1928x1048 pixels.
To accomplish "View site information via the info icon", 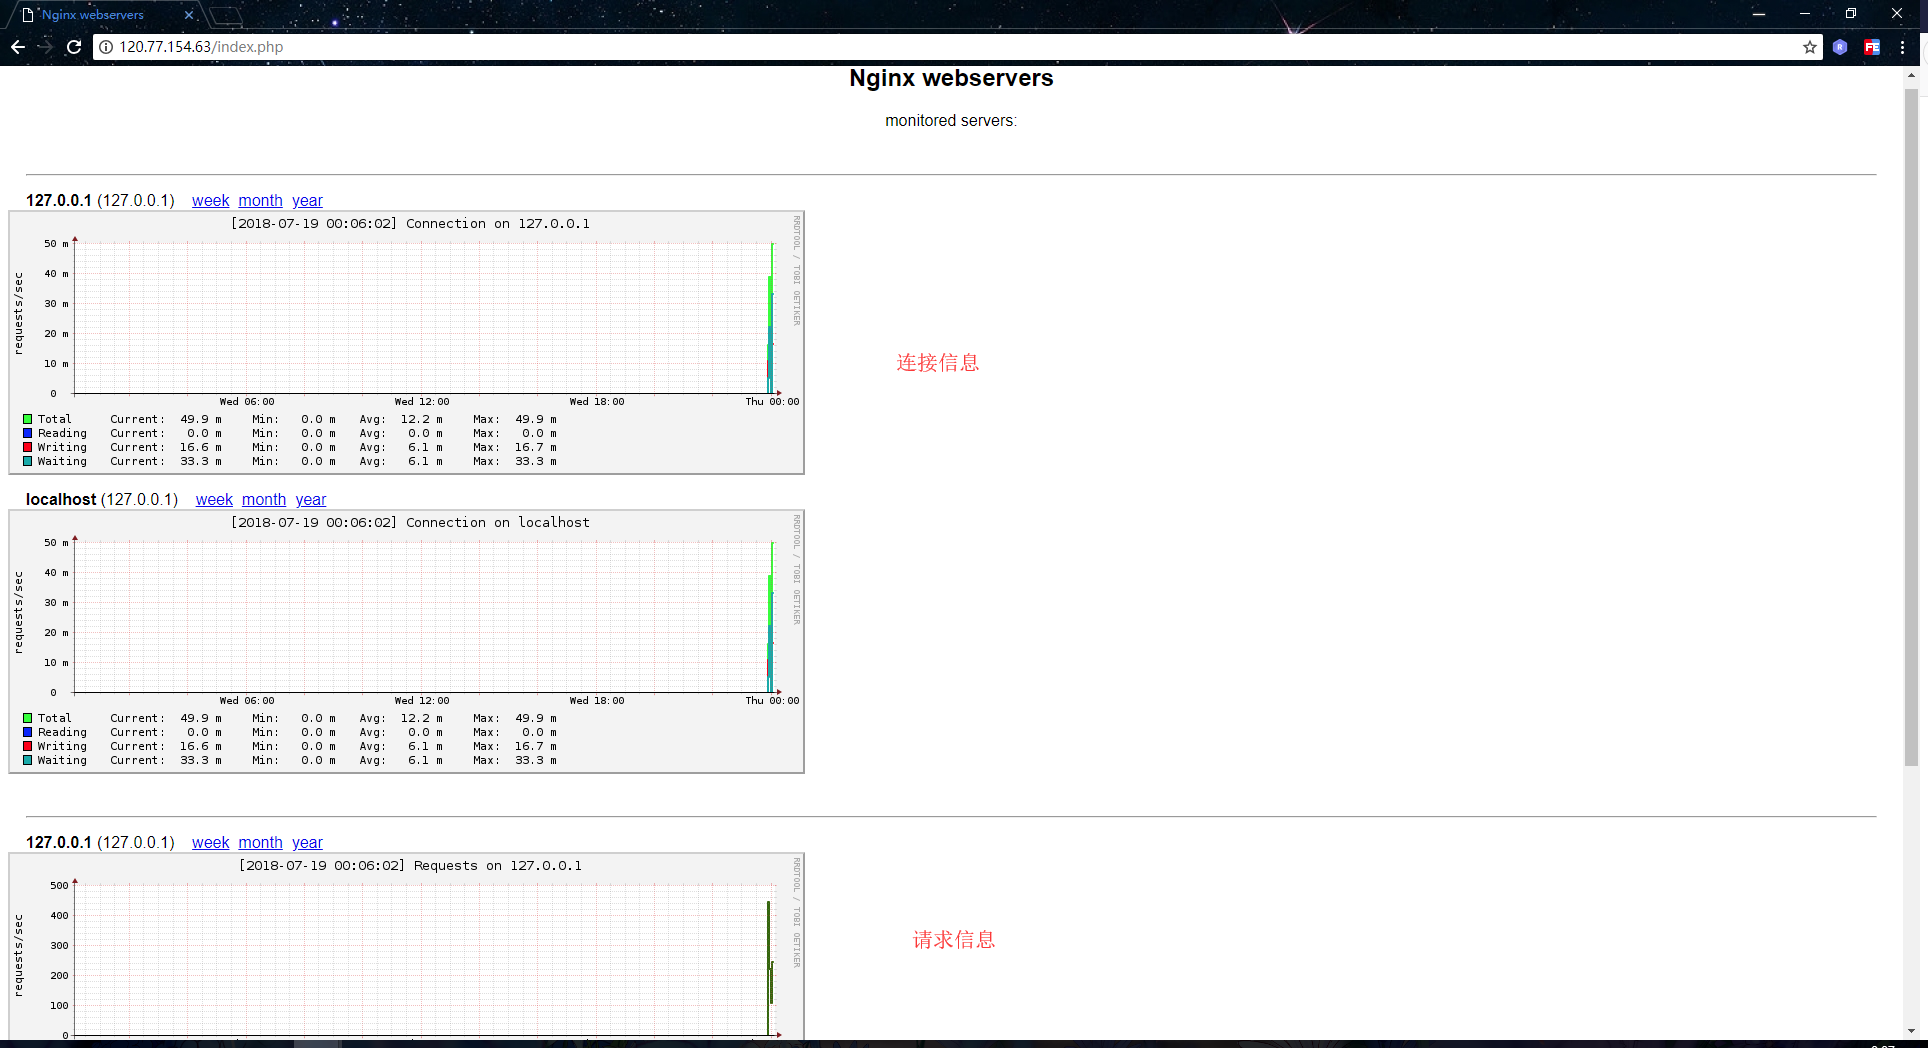I will click(106, 46).
